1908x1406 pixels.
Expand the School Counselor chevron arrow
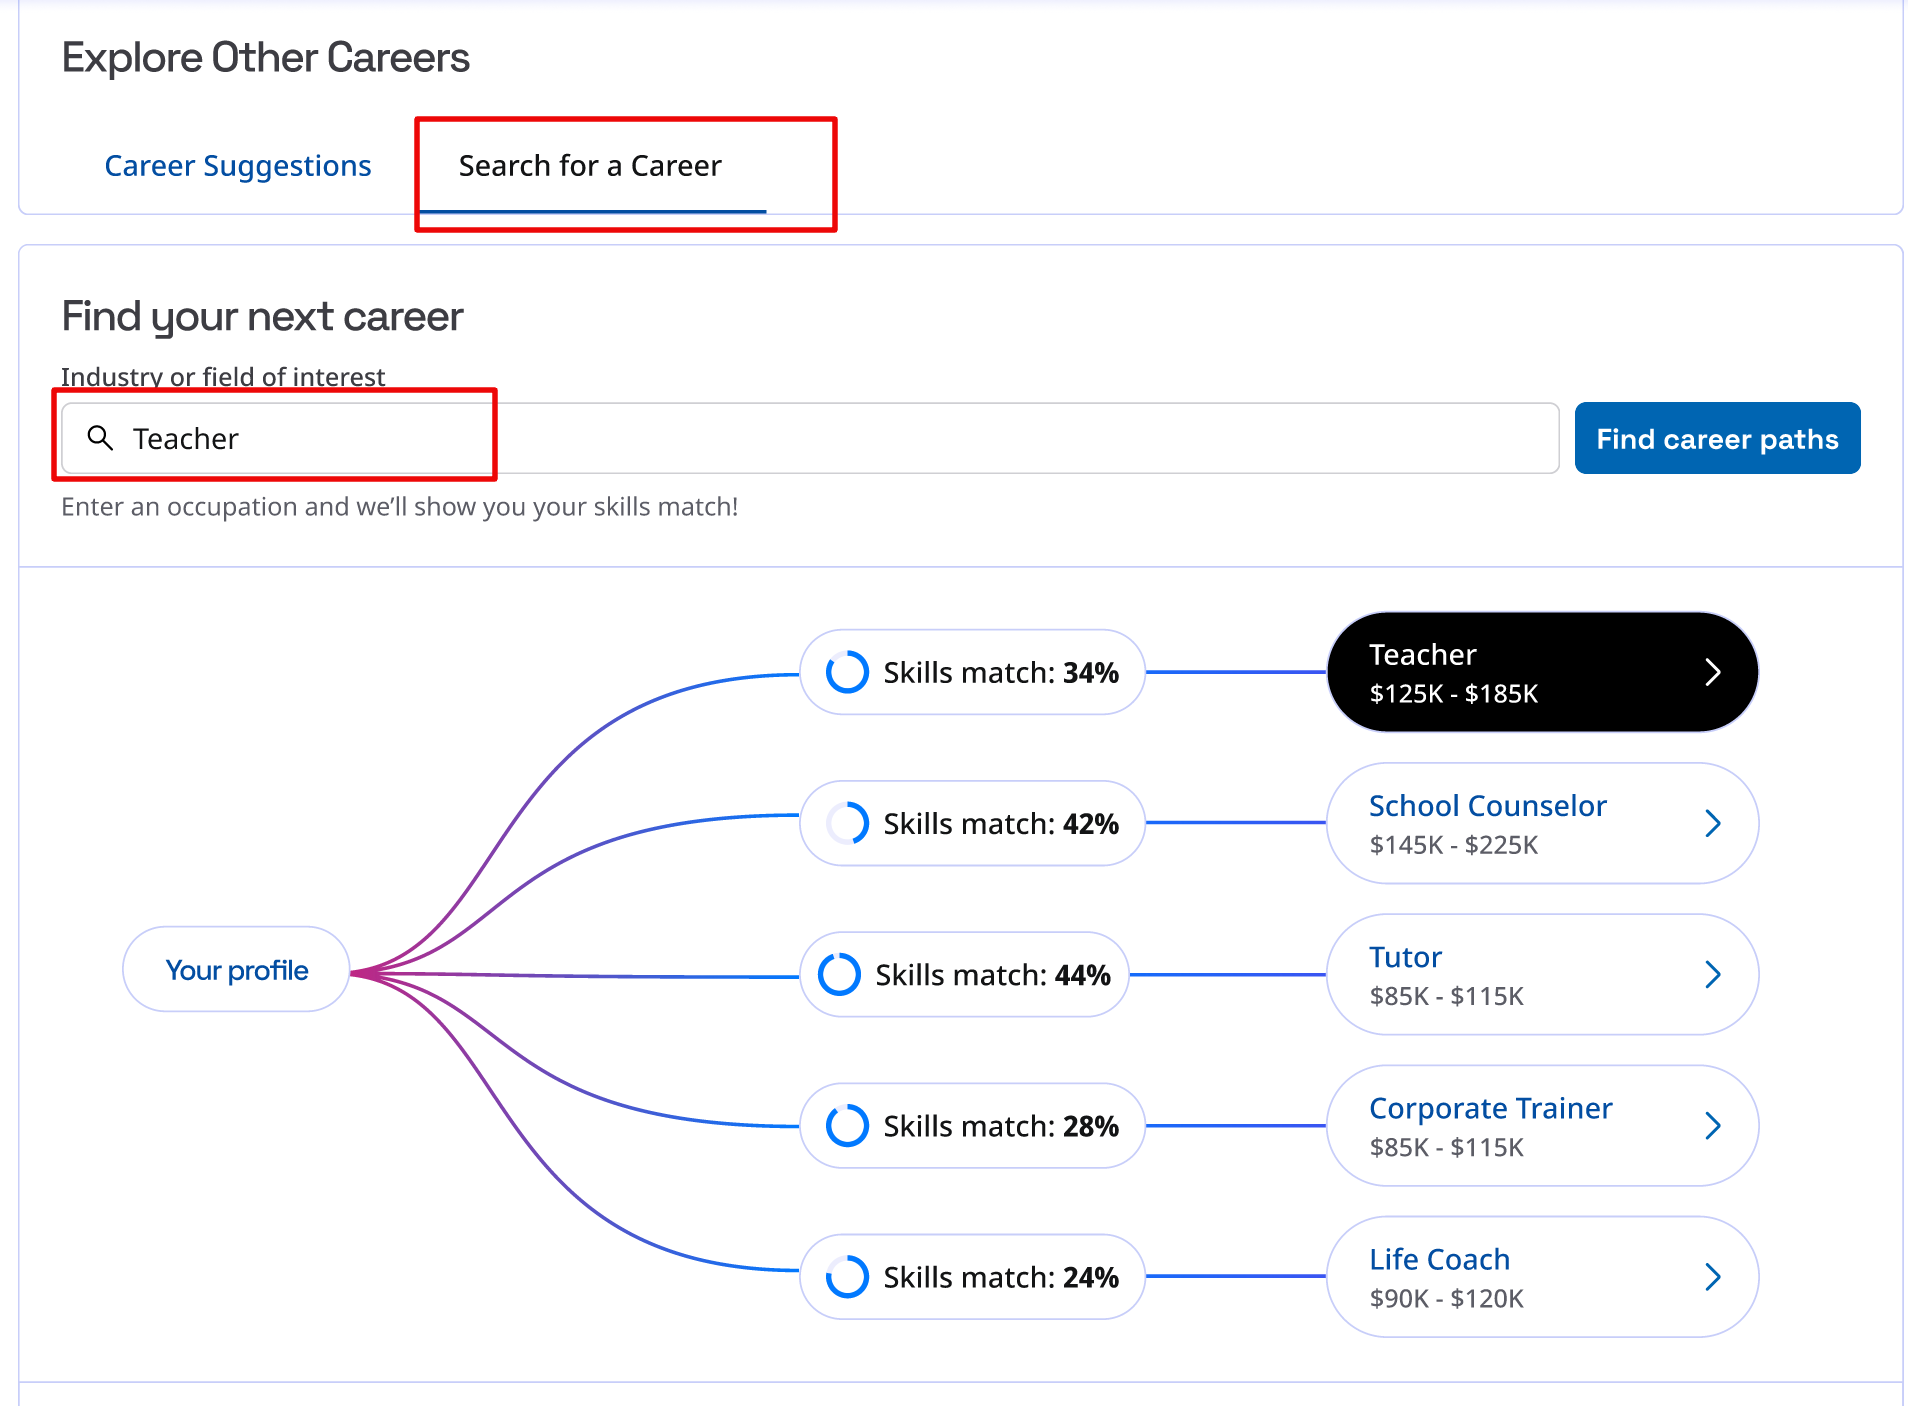pos(1712,823)
